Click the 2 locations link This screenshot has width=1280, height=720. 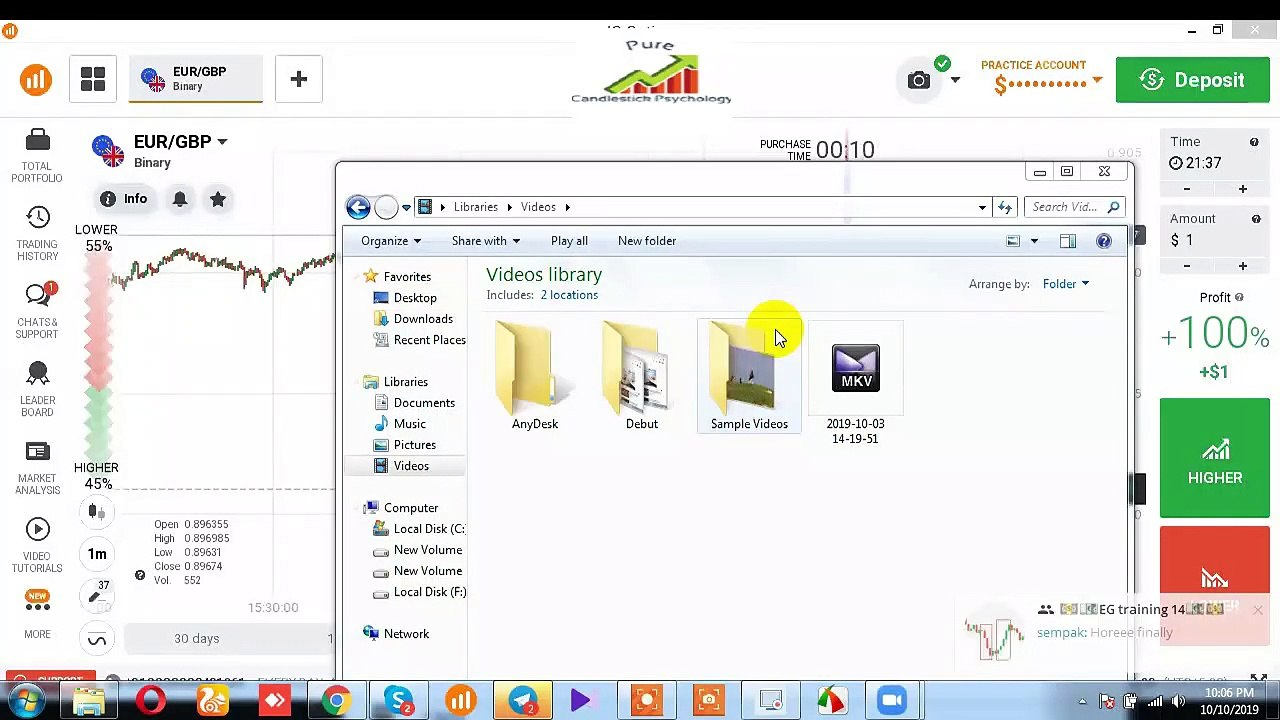(x=569, y=295)
